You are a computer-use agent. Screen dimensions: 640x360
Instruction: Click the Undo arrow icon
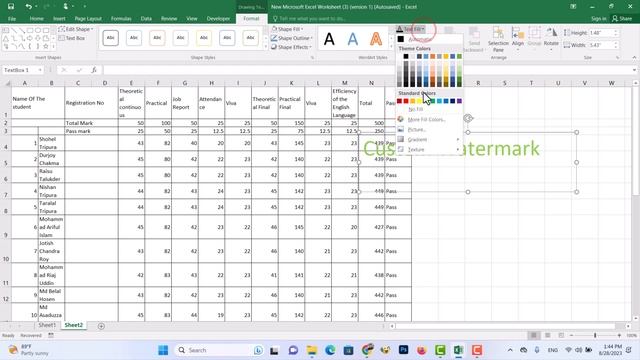pyautogui.click(x=28, y=7)
